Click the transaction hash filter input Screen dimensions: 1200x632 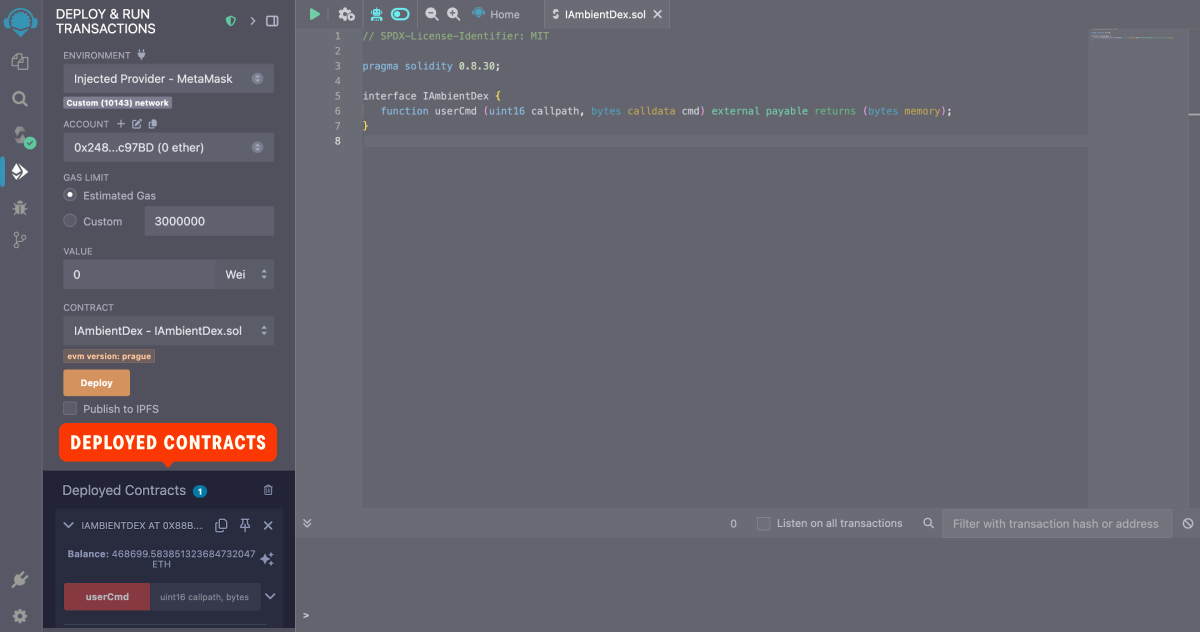pyautogui.click(x=1056, y=523)
